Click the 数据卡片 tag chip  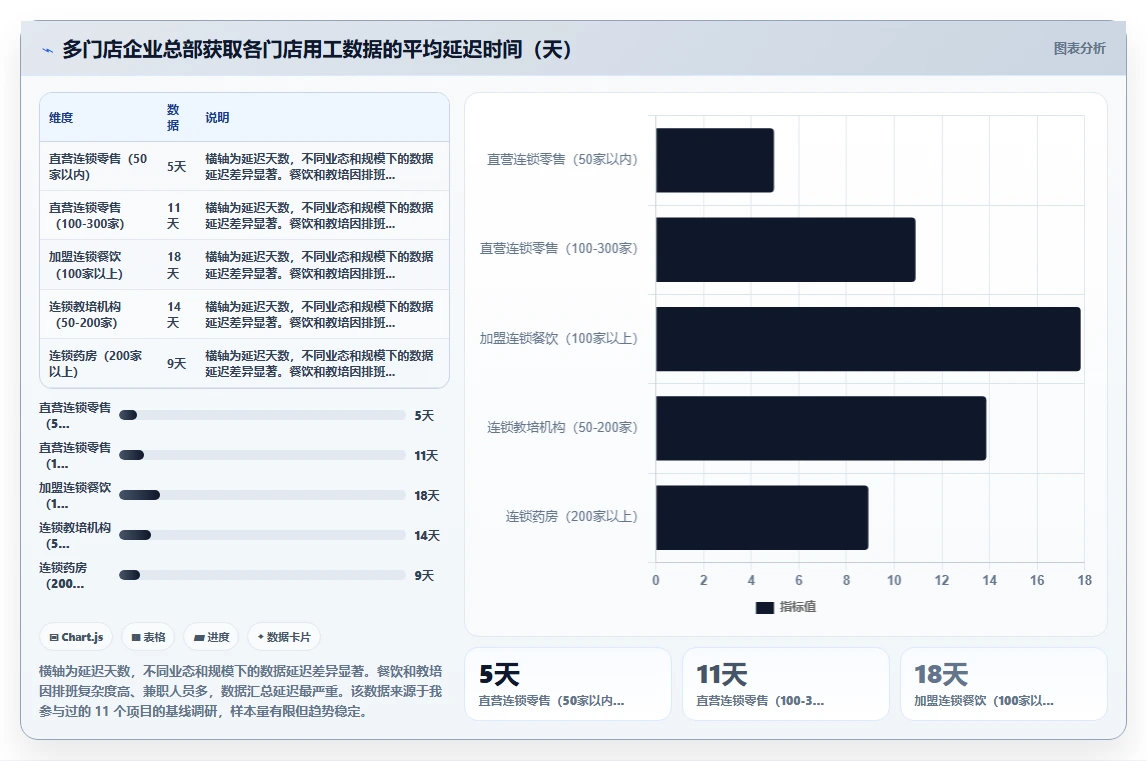coord(284,637)
